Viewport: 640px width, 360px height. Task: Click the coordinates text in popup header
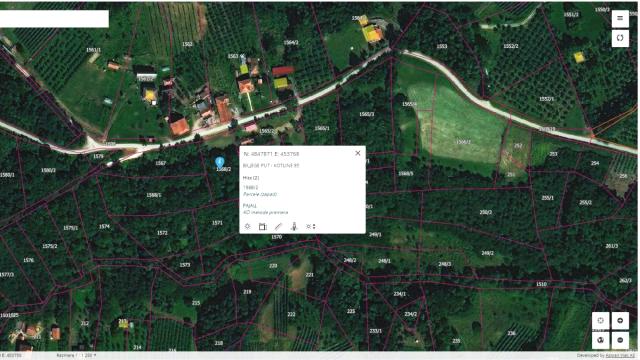click(271, 154)
